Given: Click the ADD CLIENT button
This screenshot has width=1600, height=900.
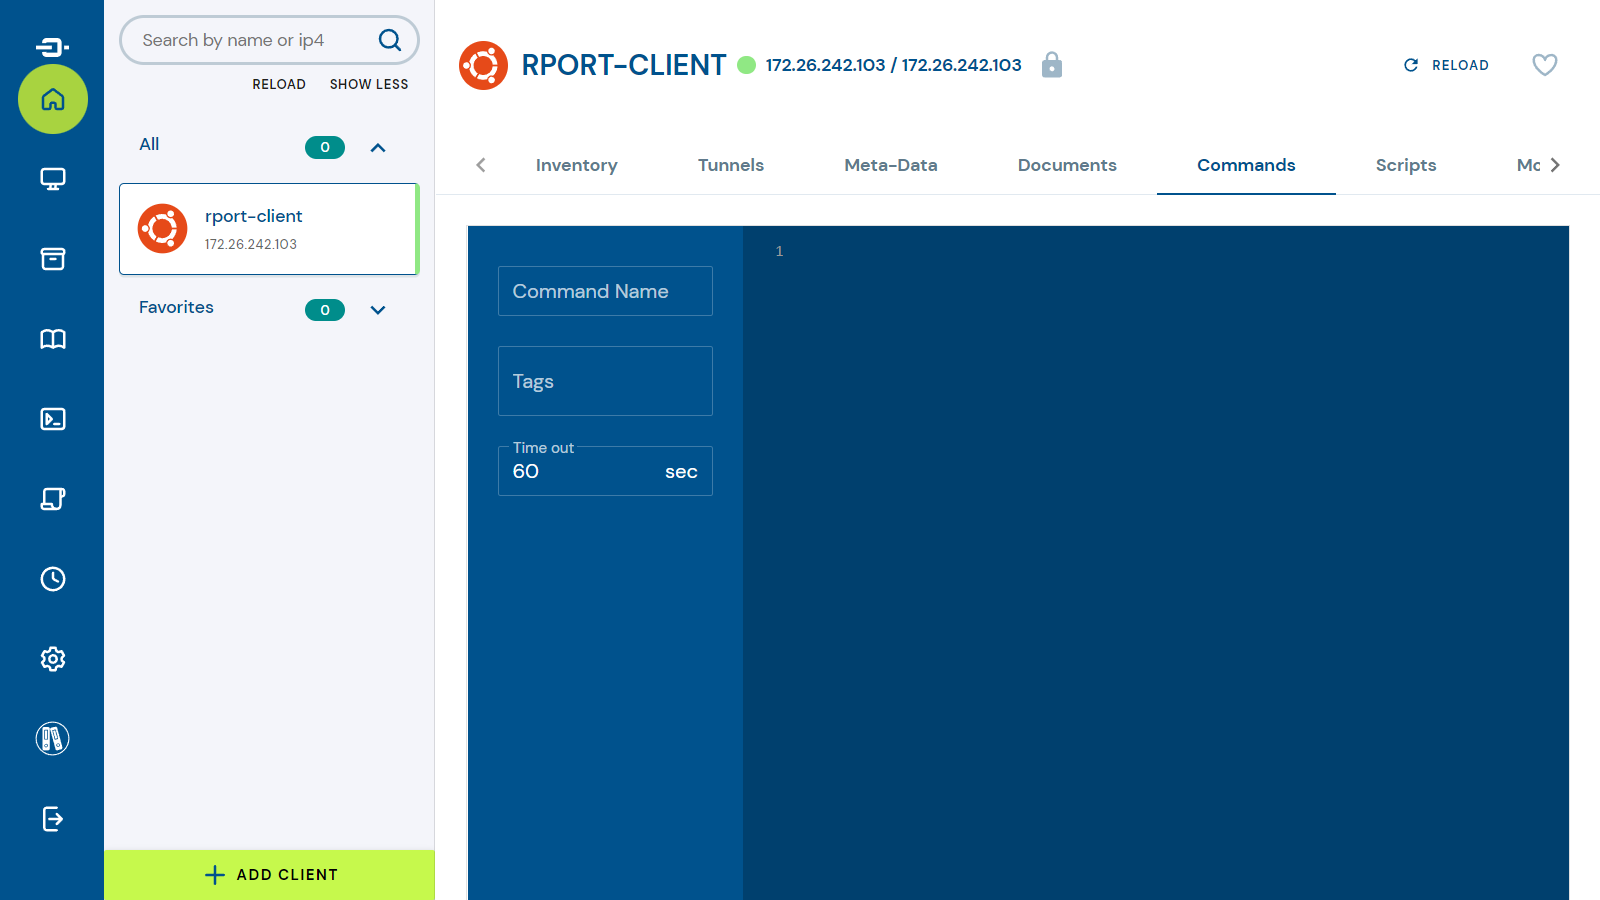Looking at the screenshot, I should tap(270, 875).
